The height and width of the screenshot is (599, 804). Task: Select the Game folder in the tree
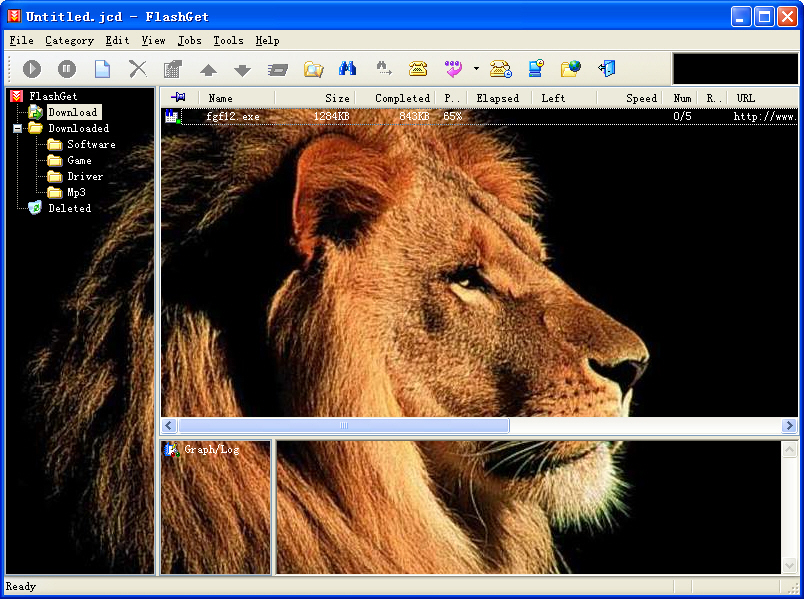[x=79, y=160]
